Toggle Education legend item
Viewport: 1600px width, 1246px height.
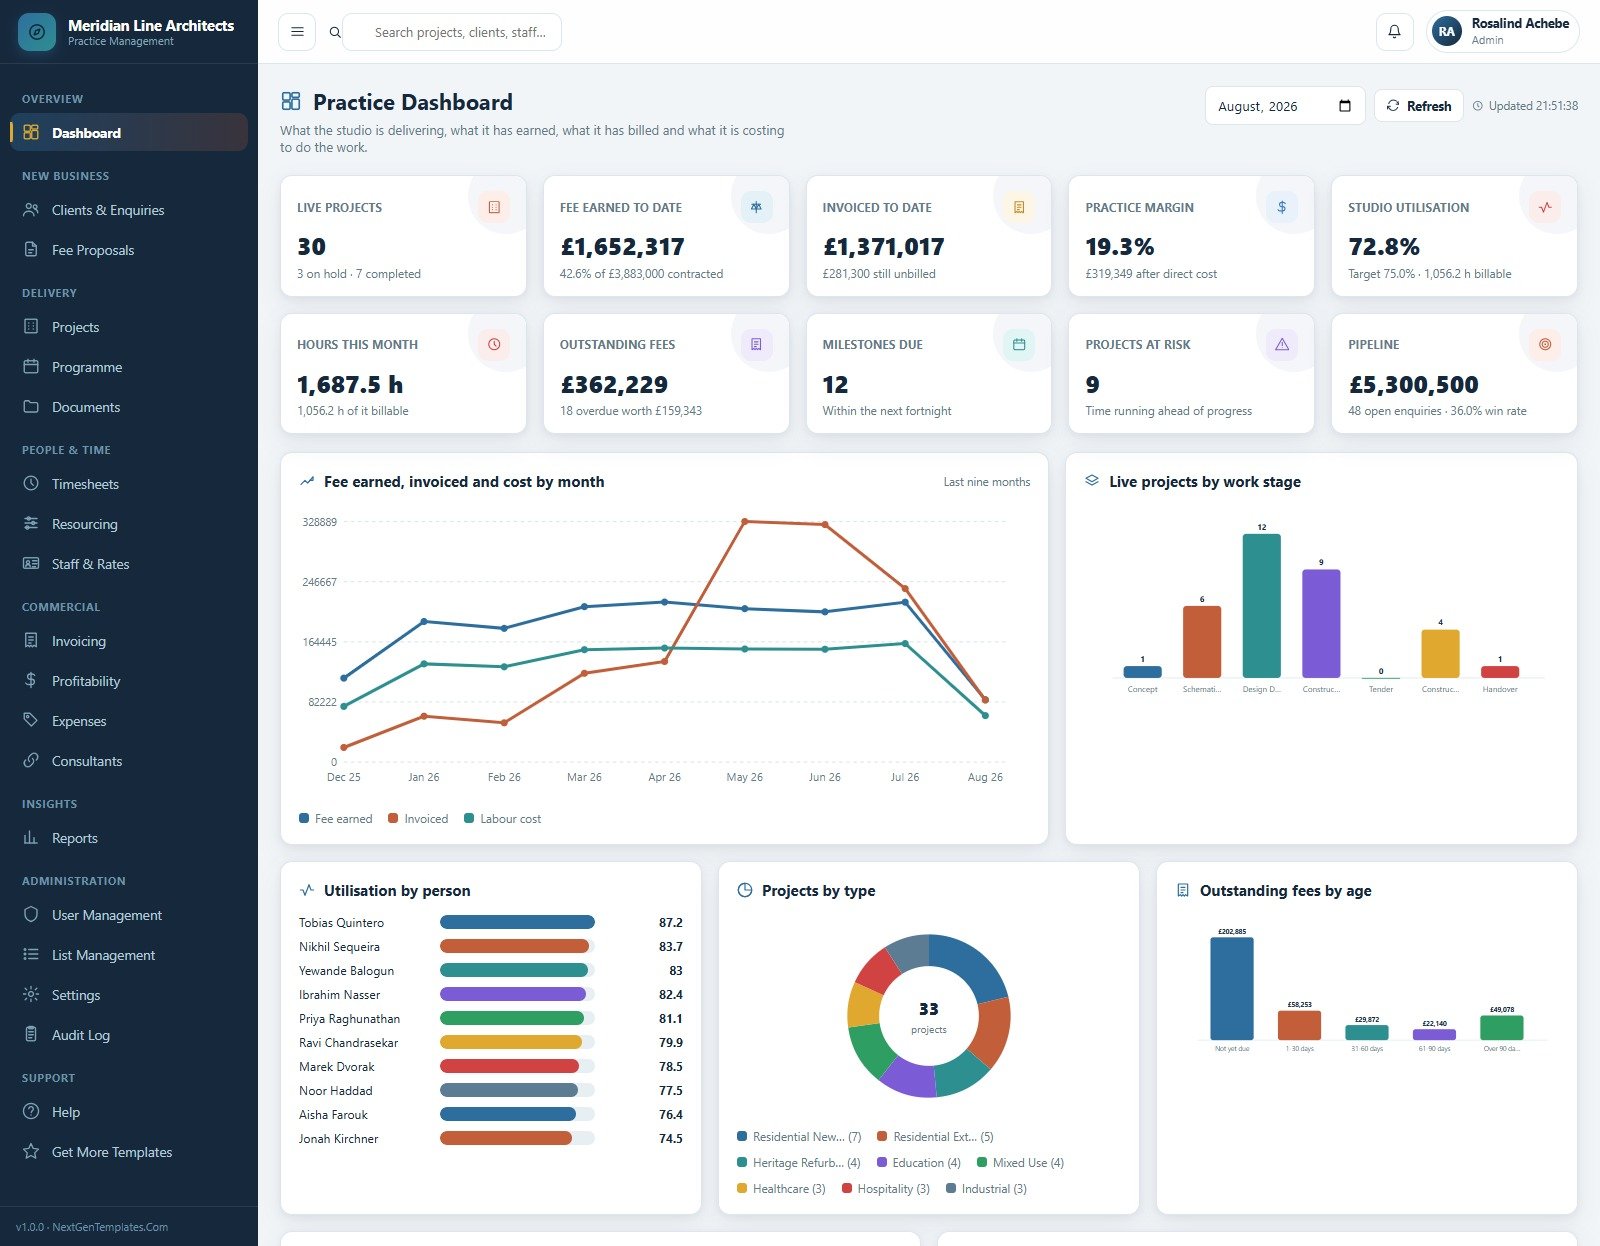pos(919,1162)
